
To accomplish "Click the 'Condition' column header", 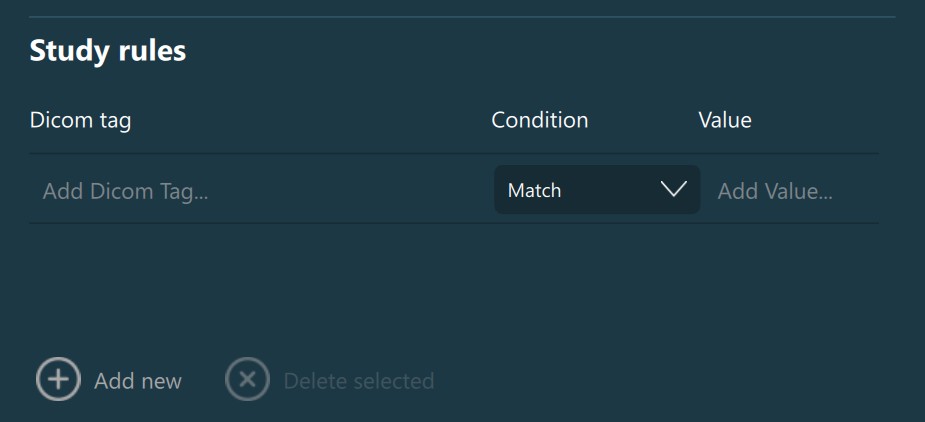I will tap(540, 120).
